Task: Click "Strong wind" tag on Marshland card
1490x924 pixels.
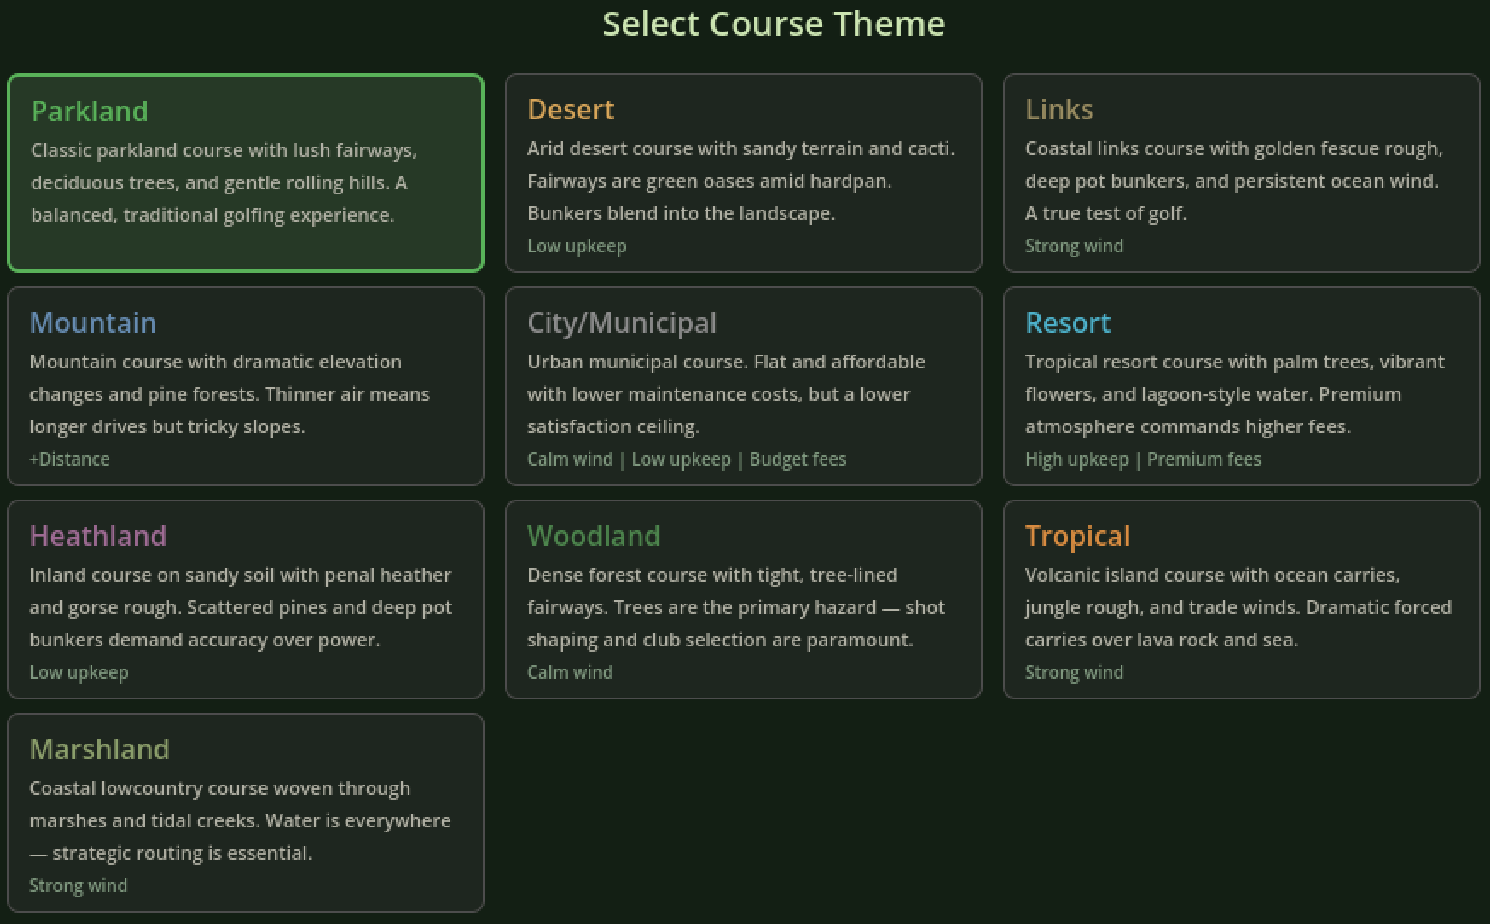Action: [78, 885]
